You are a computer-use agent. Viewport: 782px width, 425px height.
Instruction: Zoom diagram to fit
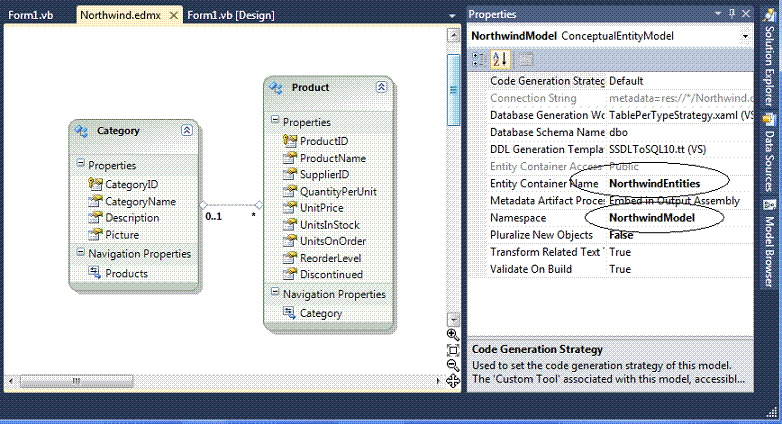click(452, 350)
